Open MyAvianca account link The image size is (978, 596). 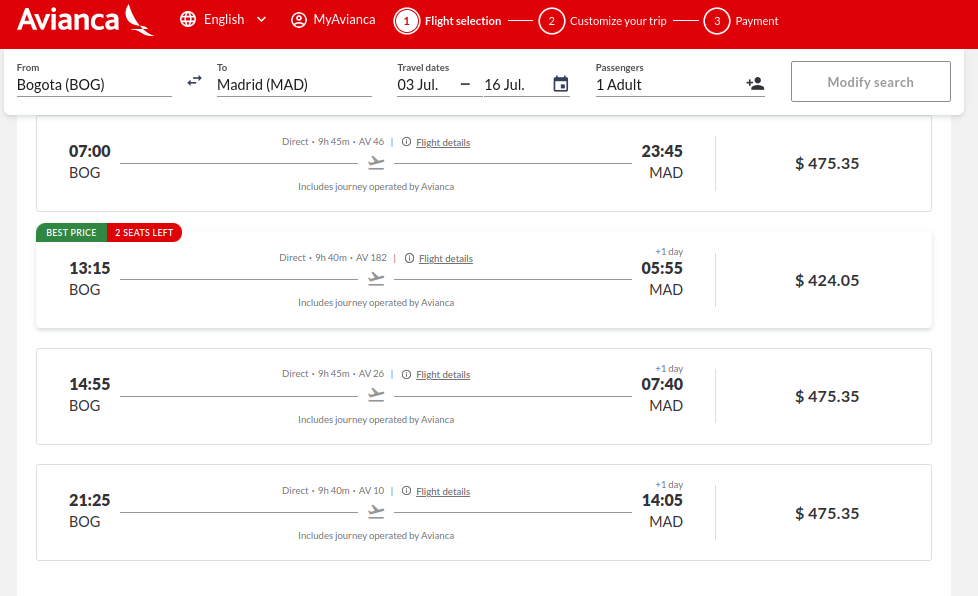click(344, 20)
